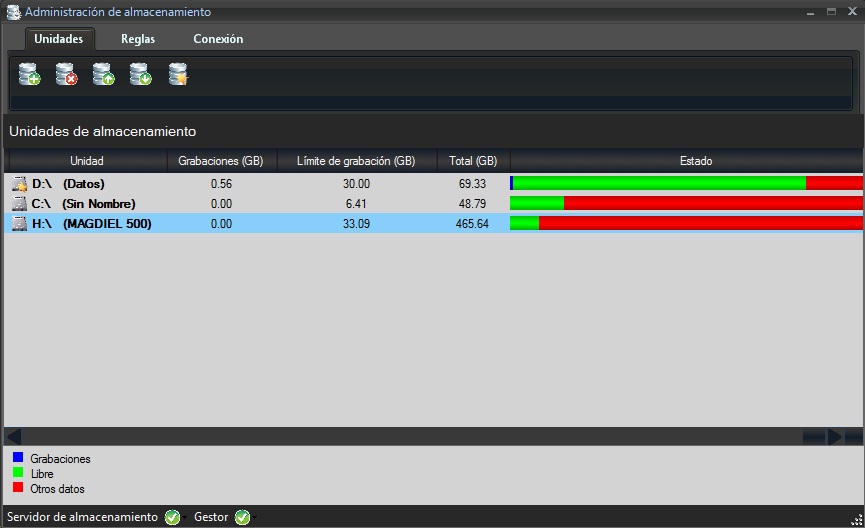Click the drive icon beside D:\ (Datos)

click(19, 184)
